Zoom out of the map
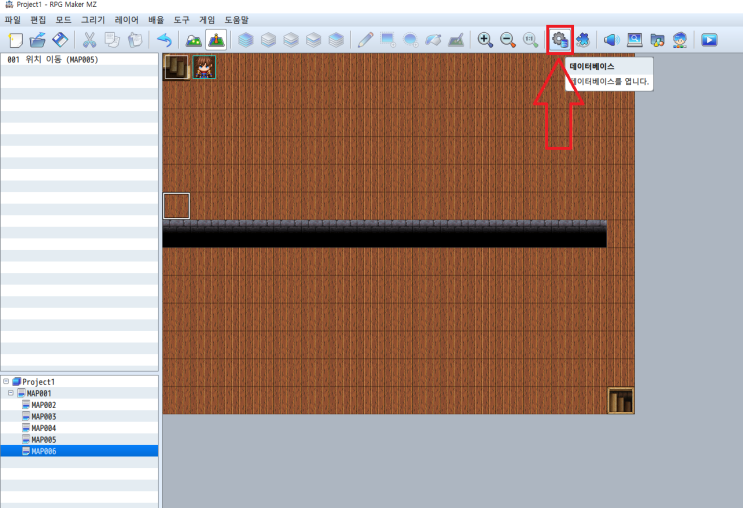The height and width of the screenshot is (508, 743). (x=507, y=40)
